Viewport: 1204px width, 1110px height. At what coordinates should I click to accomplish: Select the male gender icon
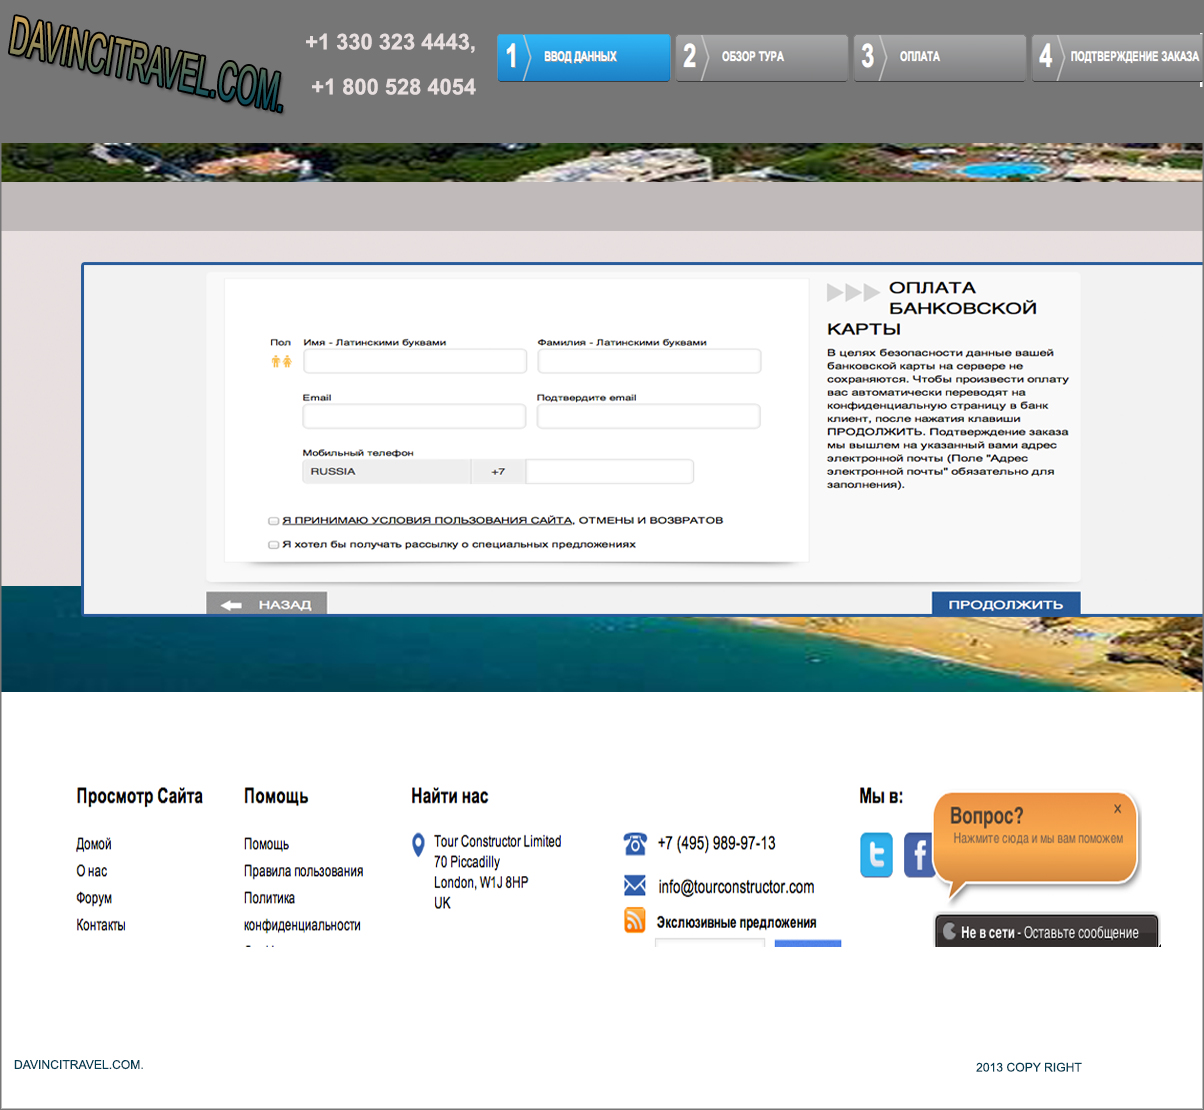tap(275, 362)
